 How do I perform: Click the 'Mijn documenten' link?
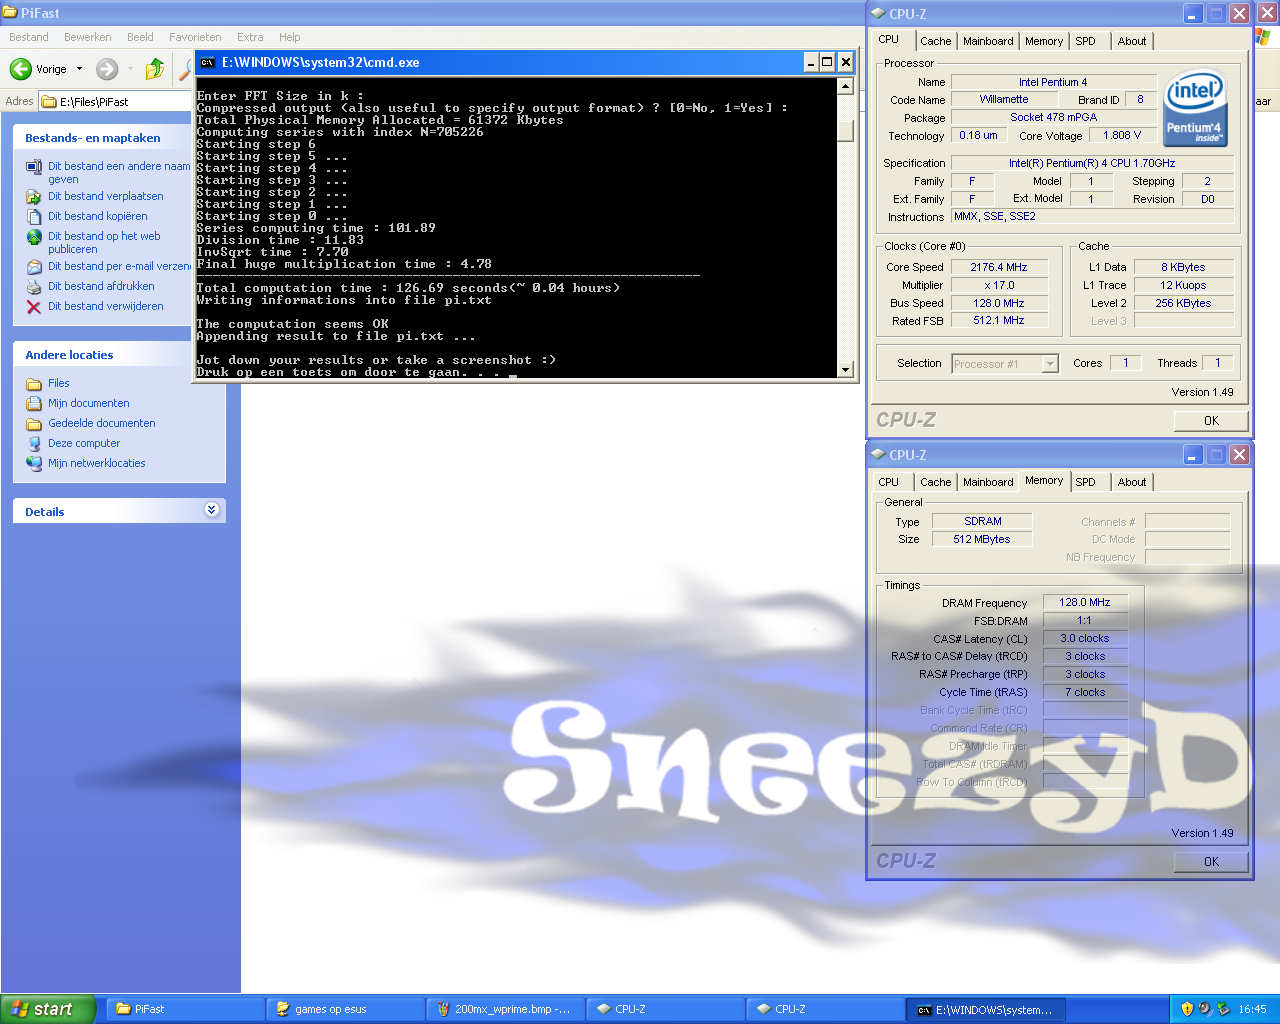click(x=89, y=403)
